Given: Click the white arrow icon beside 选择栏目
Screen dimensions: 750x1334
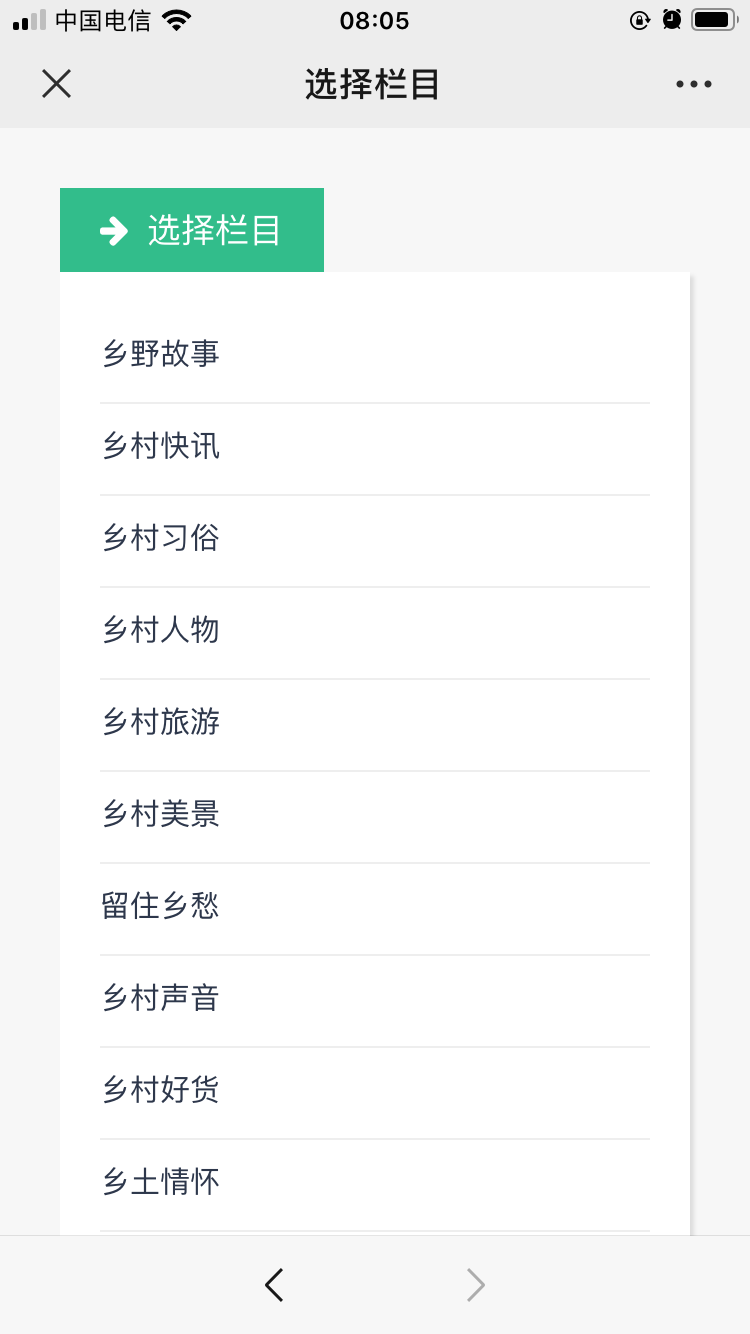Looking at the screenshot, I should pos(114,231).
